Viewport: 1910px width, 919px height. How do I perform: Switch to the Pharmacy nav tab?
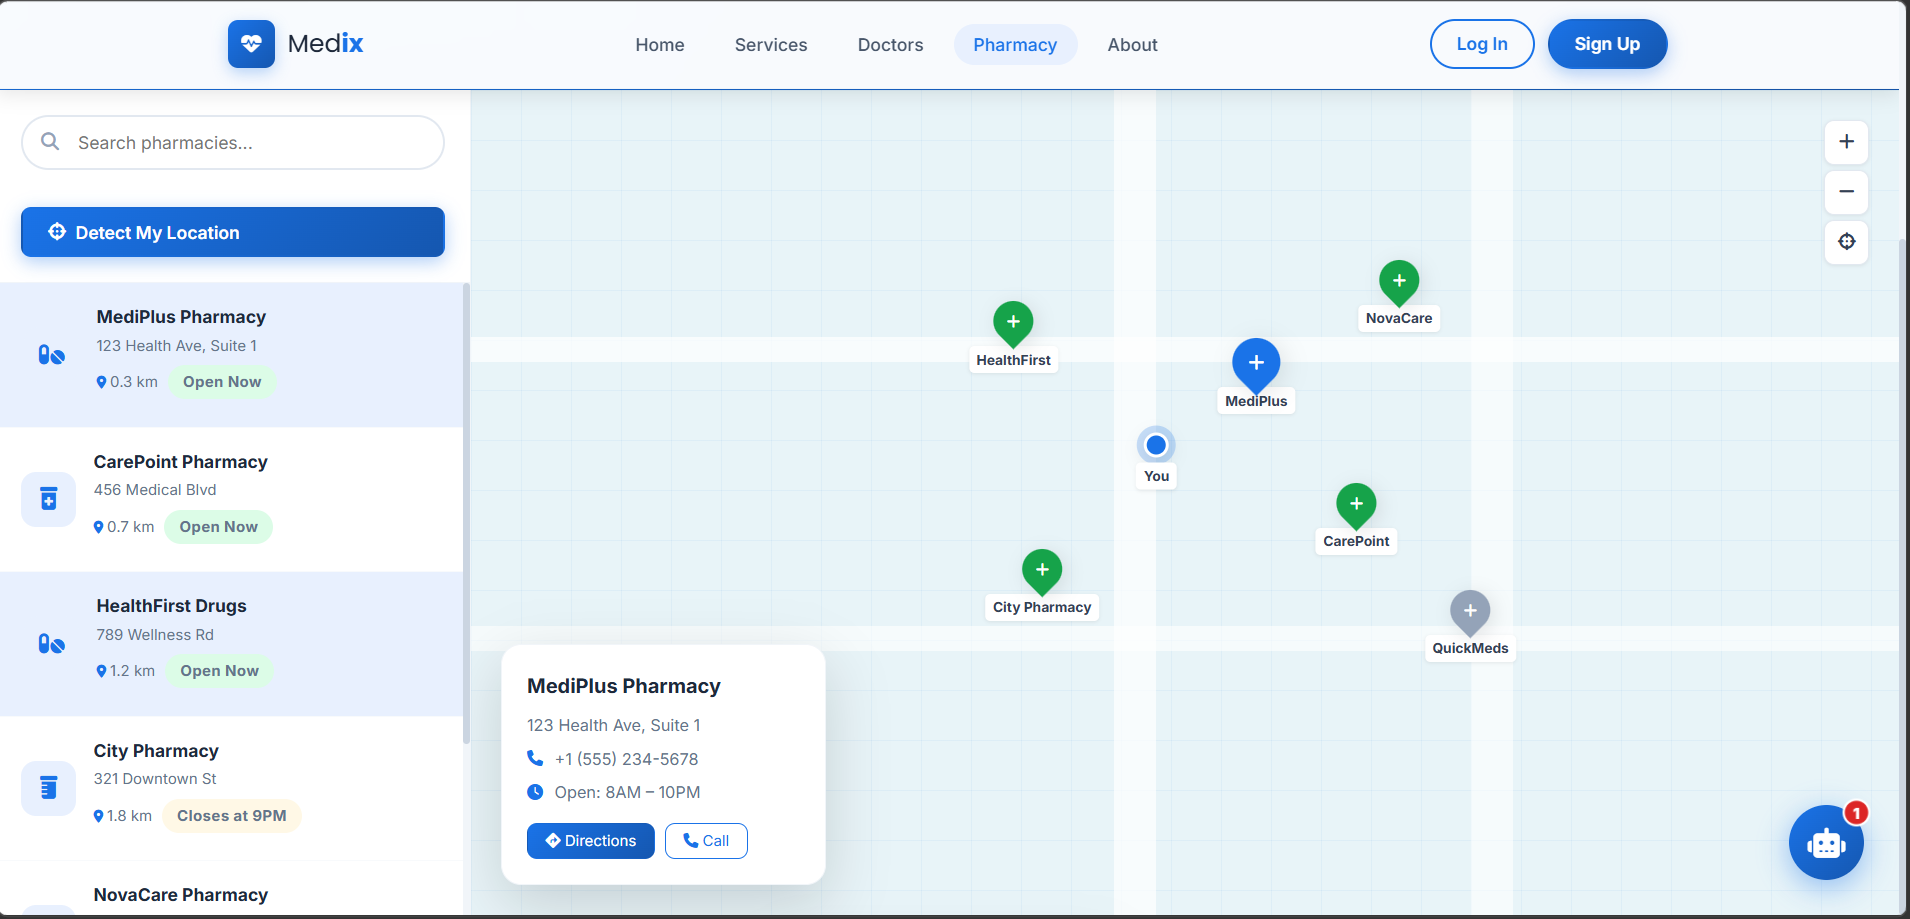tap(1015, 45)
